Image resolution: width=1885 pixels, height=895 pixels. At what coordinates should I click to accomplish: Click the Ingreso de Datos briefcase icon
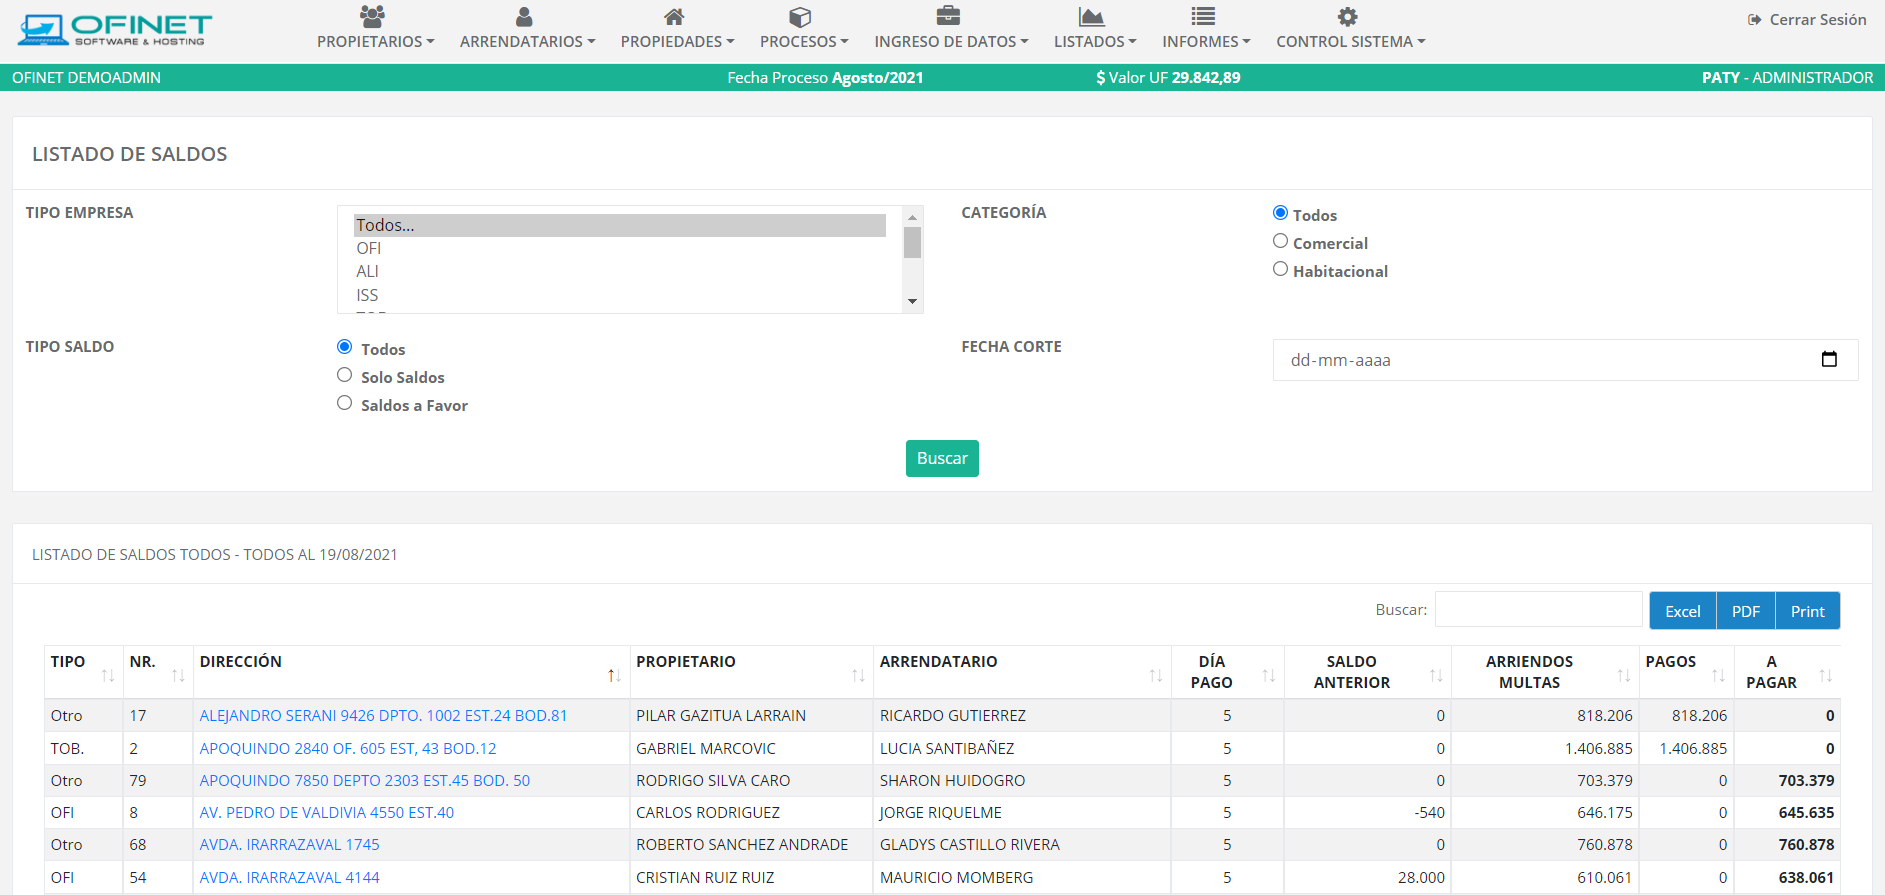948,17
